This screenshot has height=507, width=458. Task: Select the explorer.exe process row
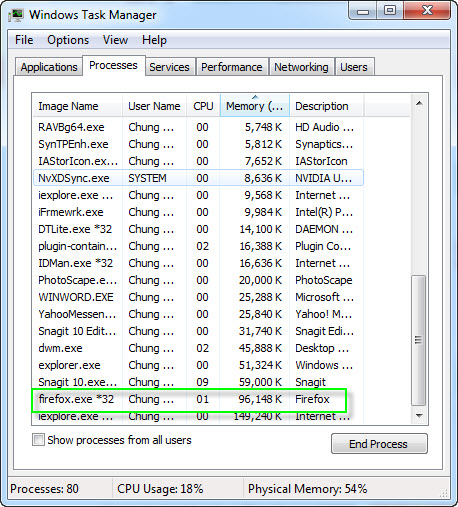click(199, 365)
